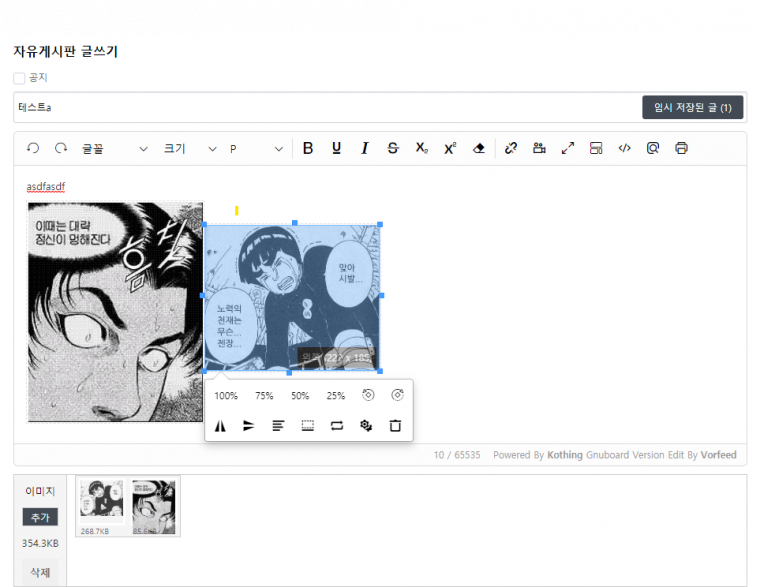Toggle the 공지 checkbox
Image resolution: width=760 pixels, height=587 pixels.
[19, 77]
